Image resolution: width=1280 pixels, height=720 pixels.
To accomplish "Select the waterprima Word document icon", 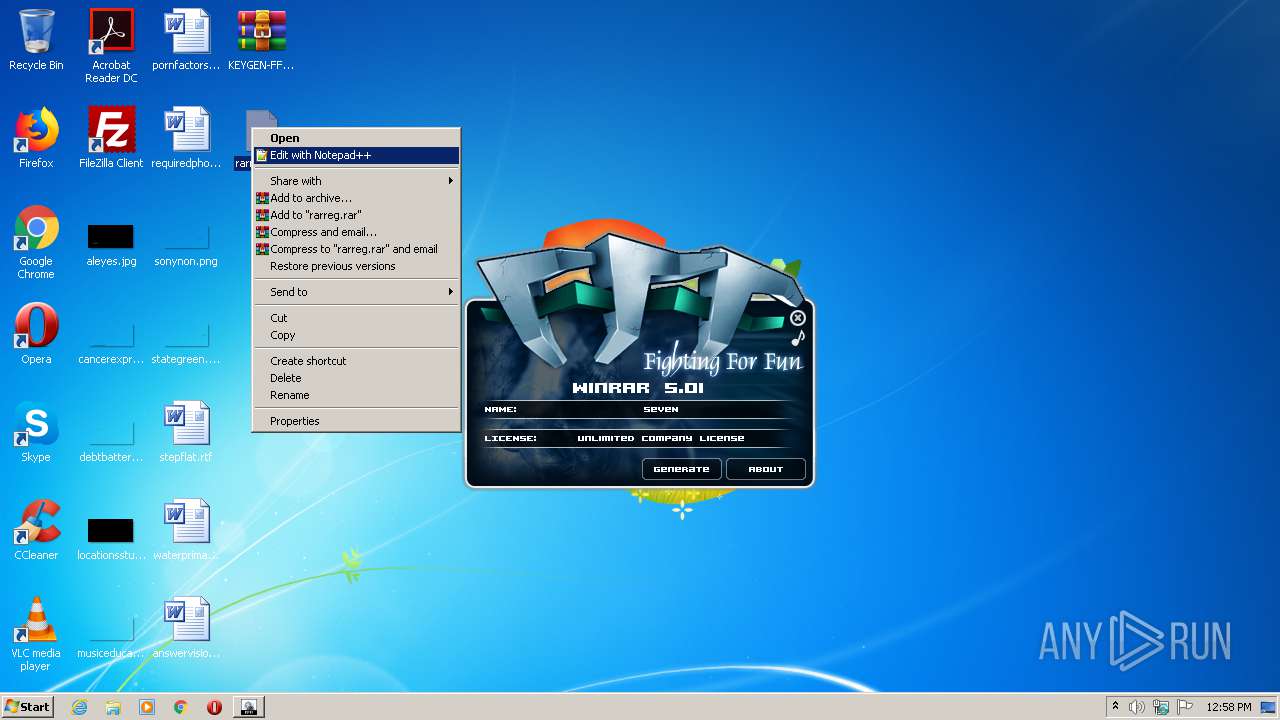I will click(186, 530).
